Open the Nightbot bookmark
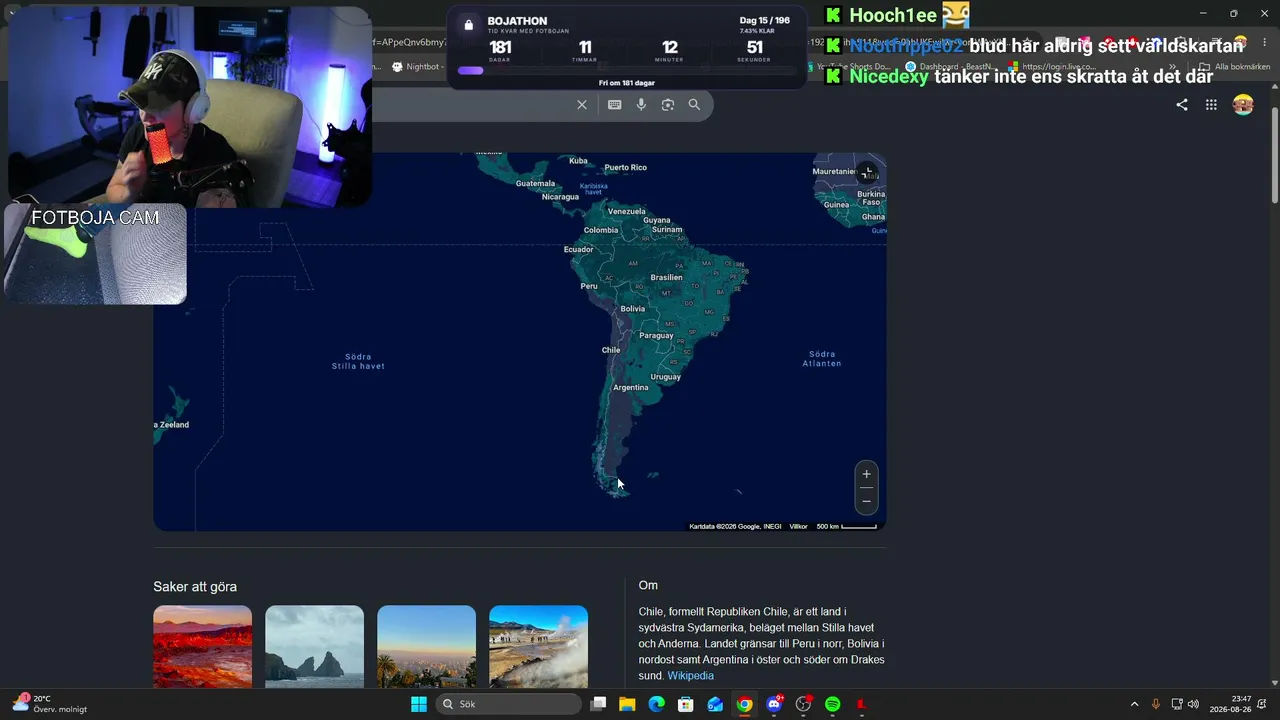Image resolution: width=1280 pixels, height=720 pixels. point(416,67)
